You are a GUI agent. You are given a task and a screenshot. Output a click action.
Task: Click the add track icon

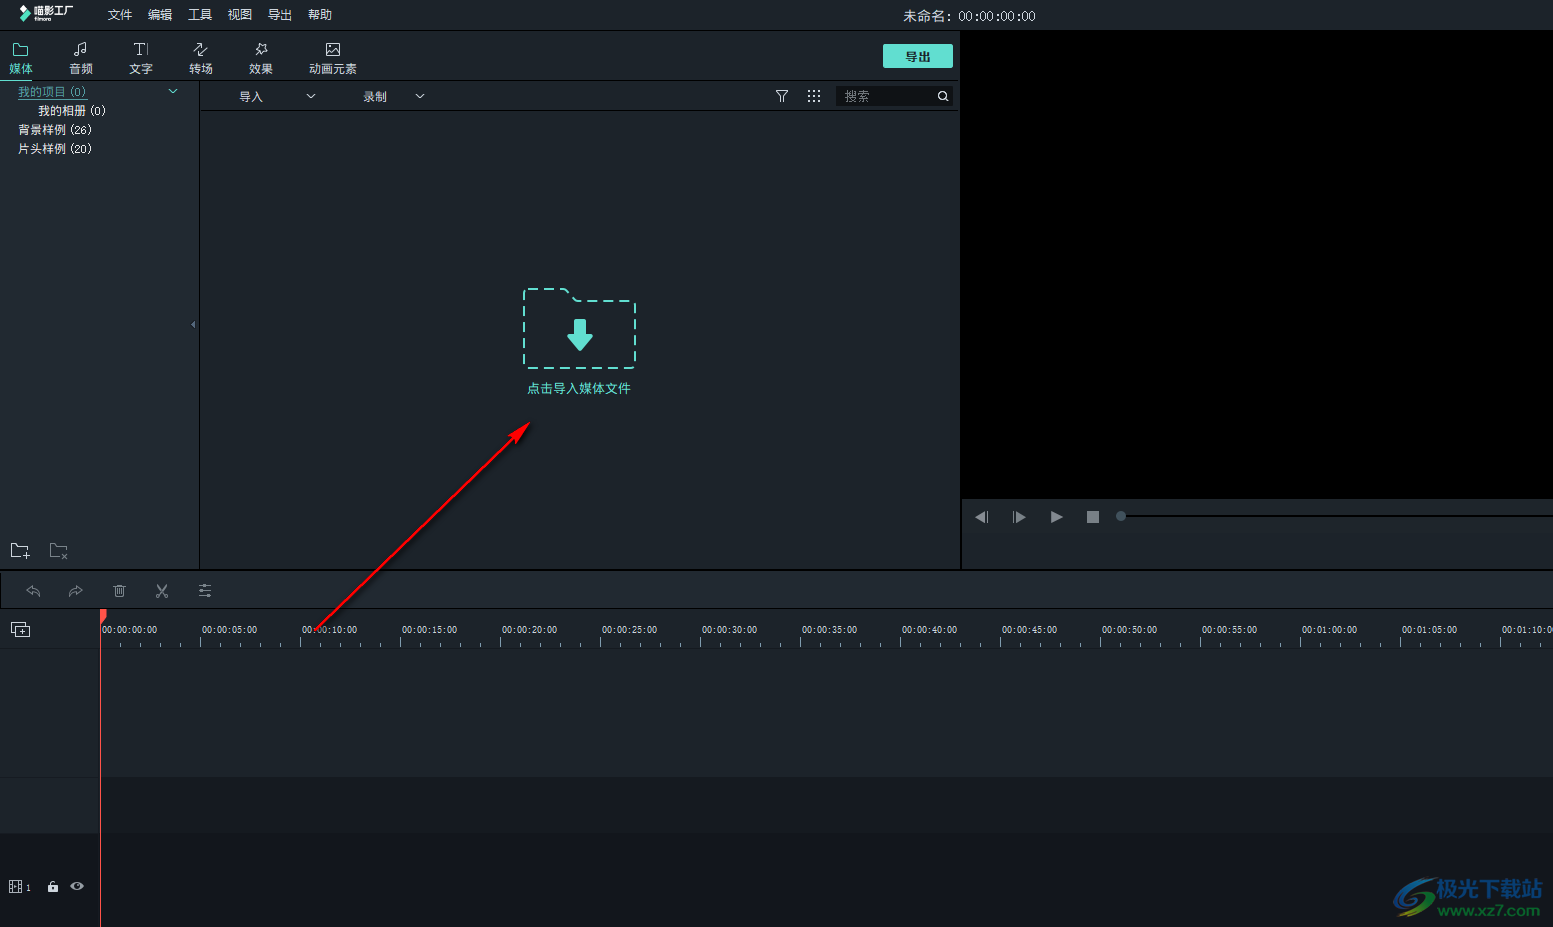coord(21,629)
